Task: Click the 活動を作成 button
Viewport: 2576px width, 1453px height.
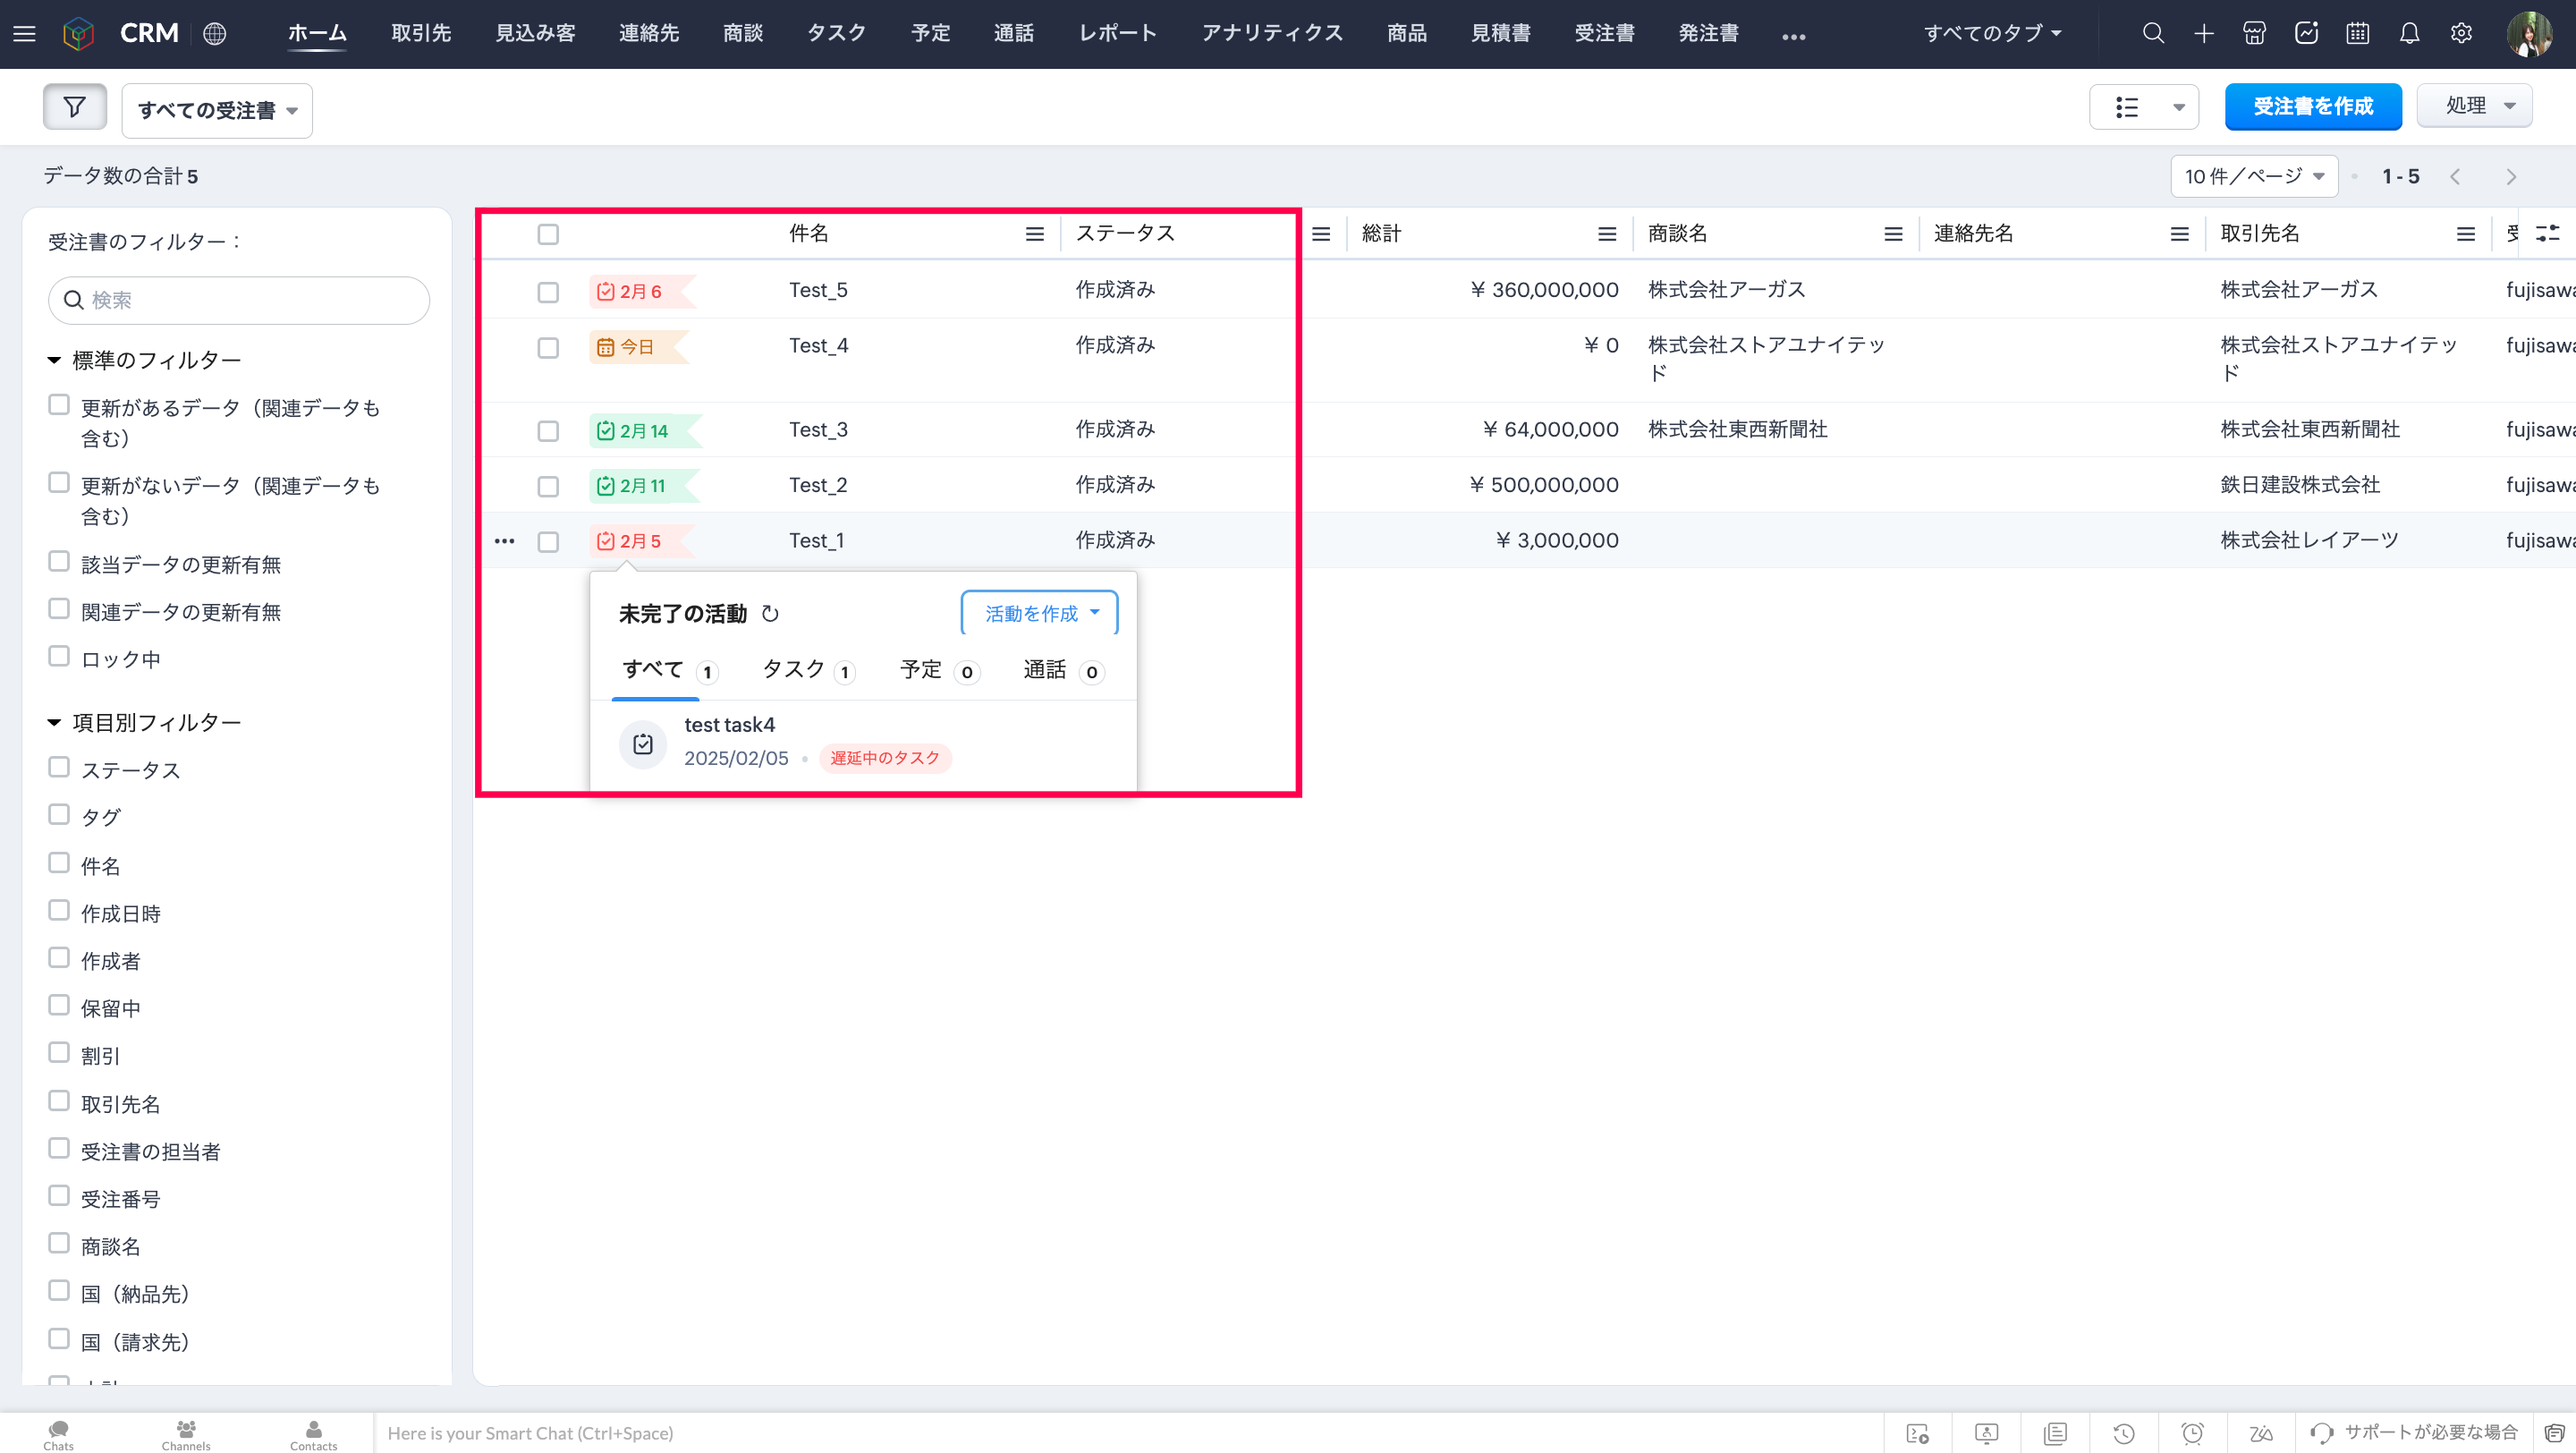Action: [x=1039, y=613]
